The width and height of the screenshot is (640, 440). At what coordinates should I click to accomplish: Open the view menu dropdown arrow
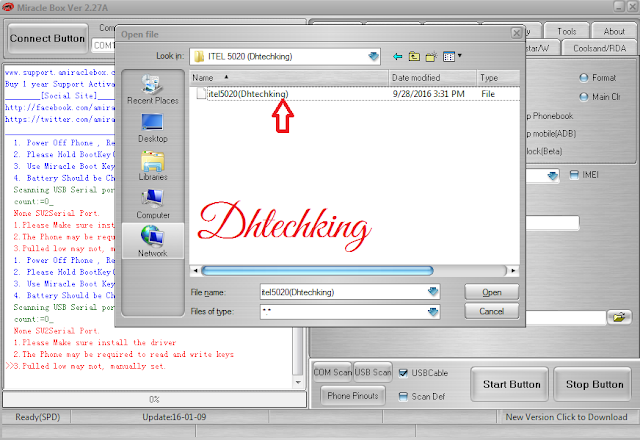[460, 56]
